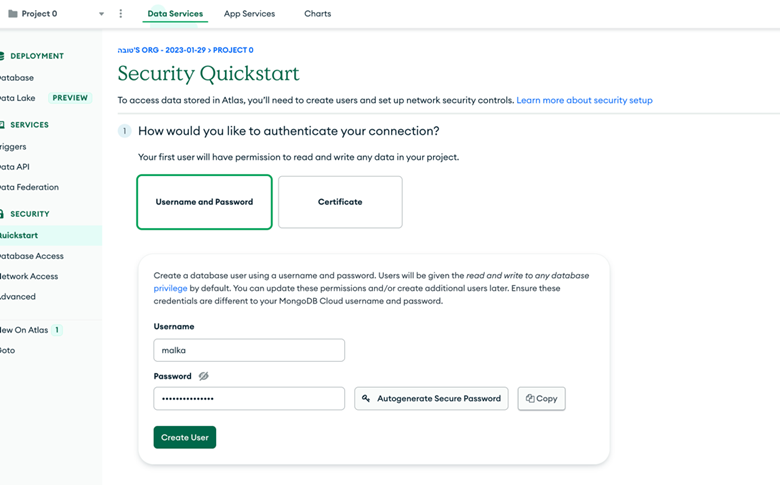Open Network Access in the sidebar
780x485 pixels.
[x=28, y=276]
